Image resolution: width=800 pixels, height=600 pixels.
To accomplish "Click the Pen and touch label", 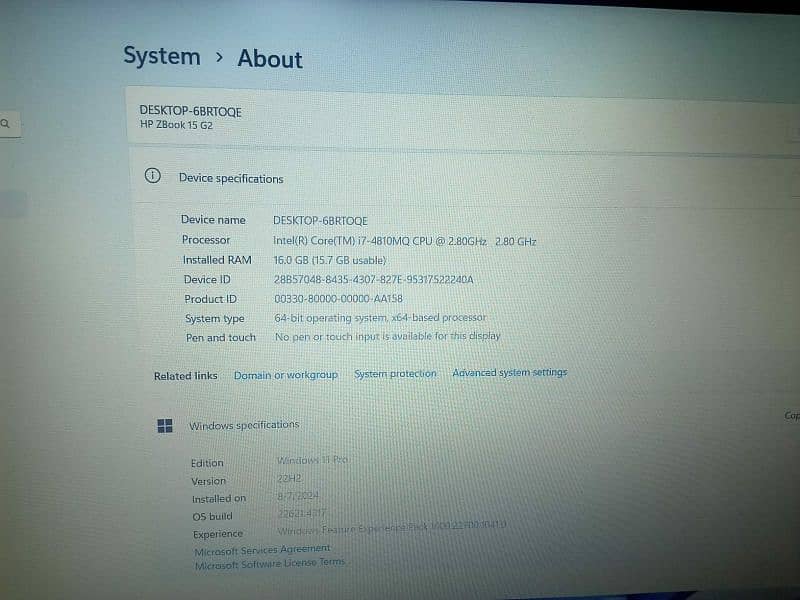I will pos(221,338).
